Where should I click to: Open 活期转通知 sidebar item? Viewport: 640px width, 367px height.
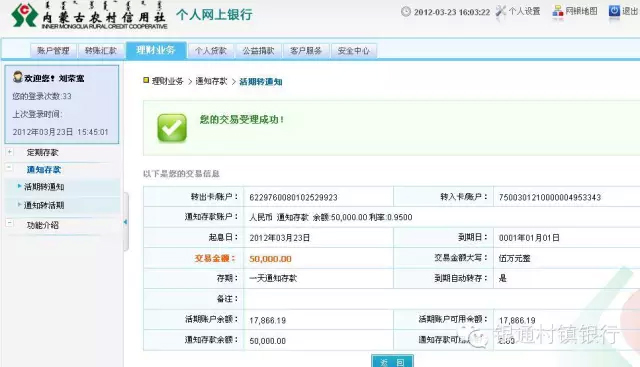[44, 187]
